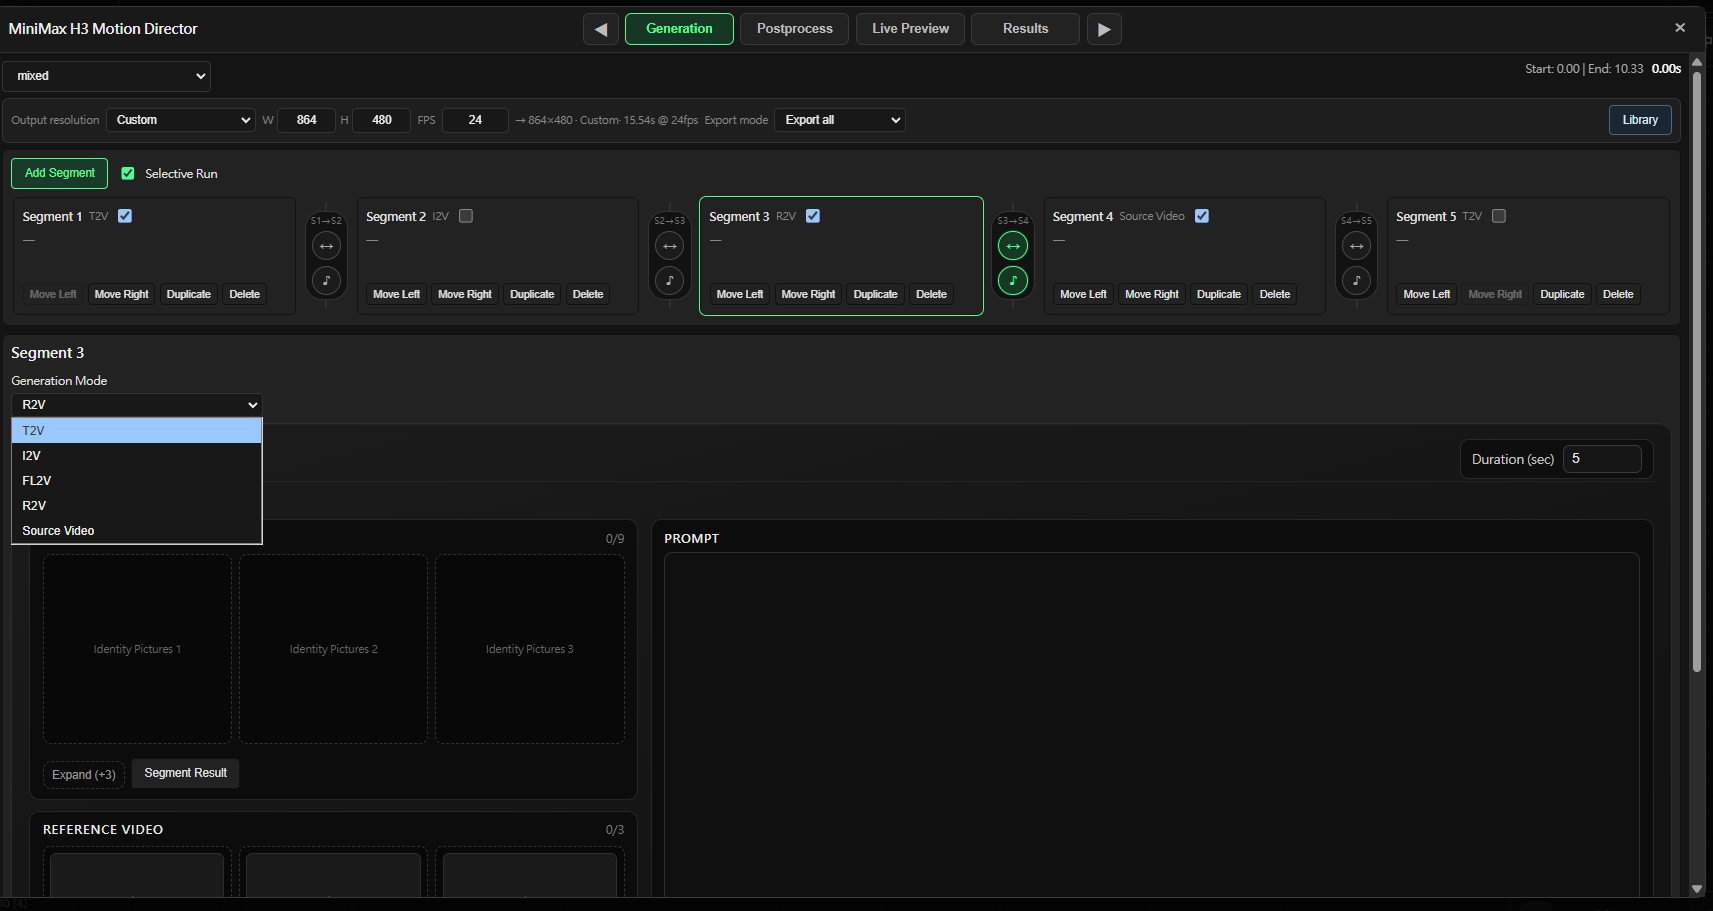
Task: Click the FPS field showing 24
Action: [x=475, y=120]
